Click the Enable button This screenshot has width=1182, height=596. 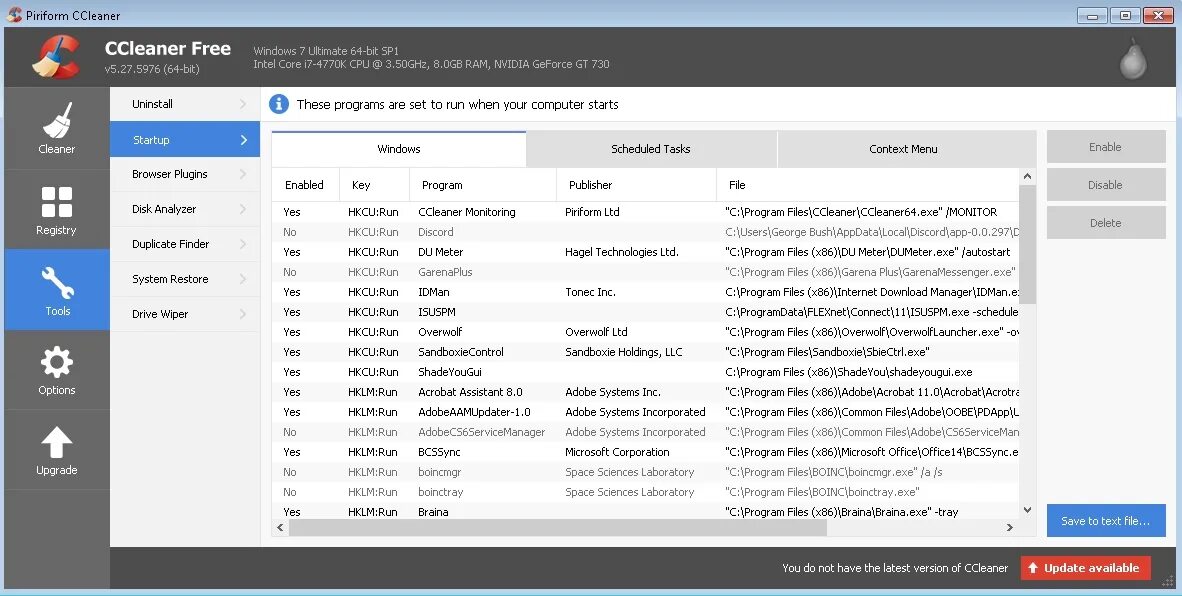click(1106, 147)
